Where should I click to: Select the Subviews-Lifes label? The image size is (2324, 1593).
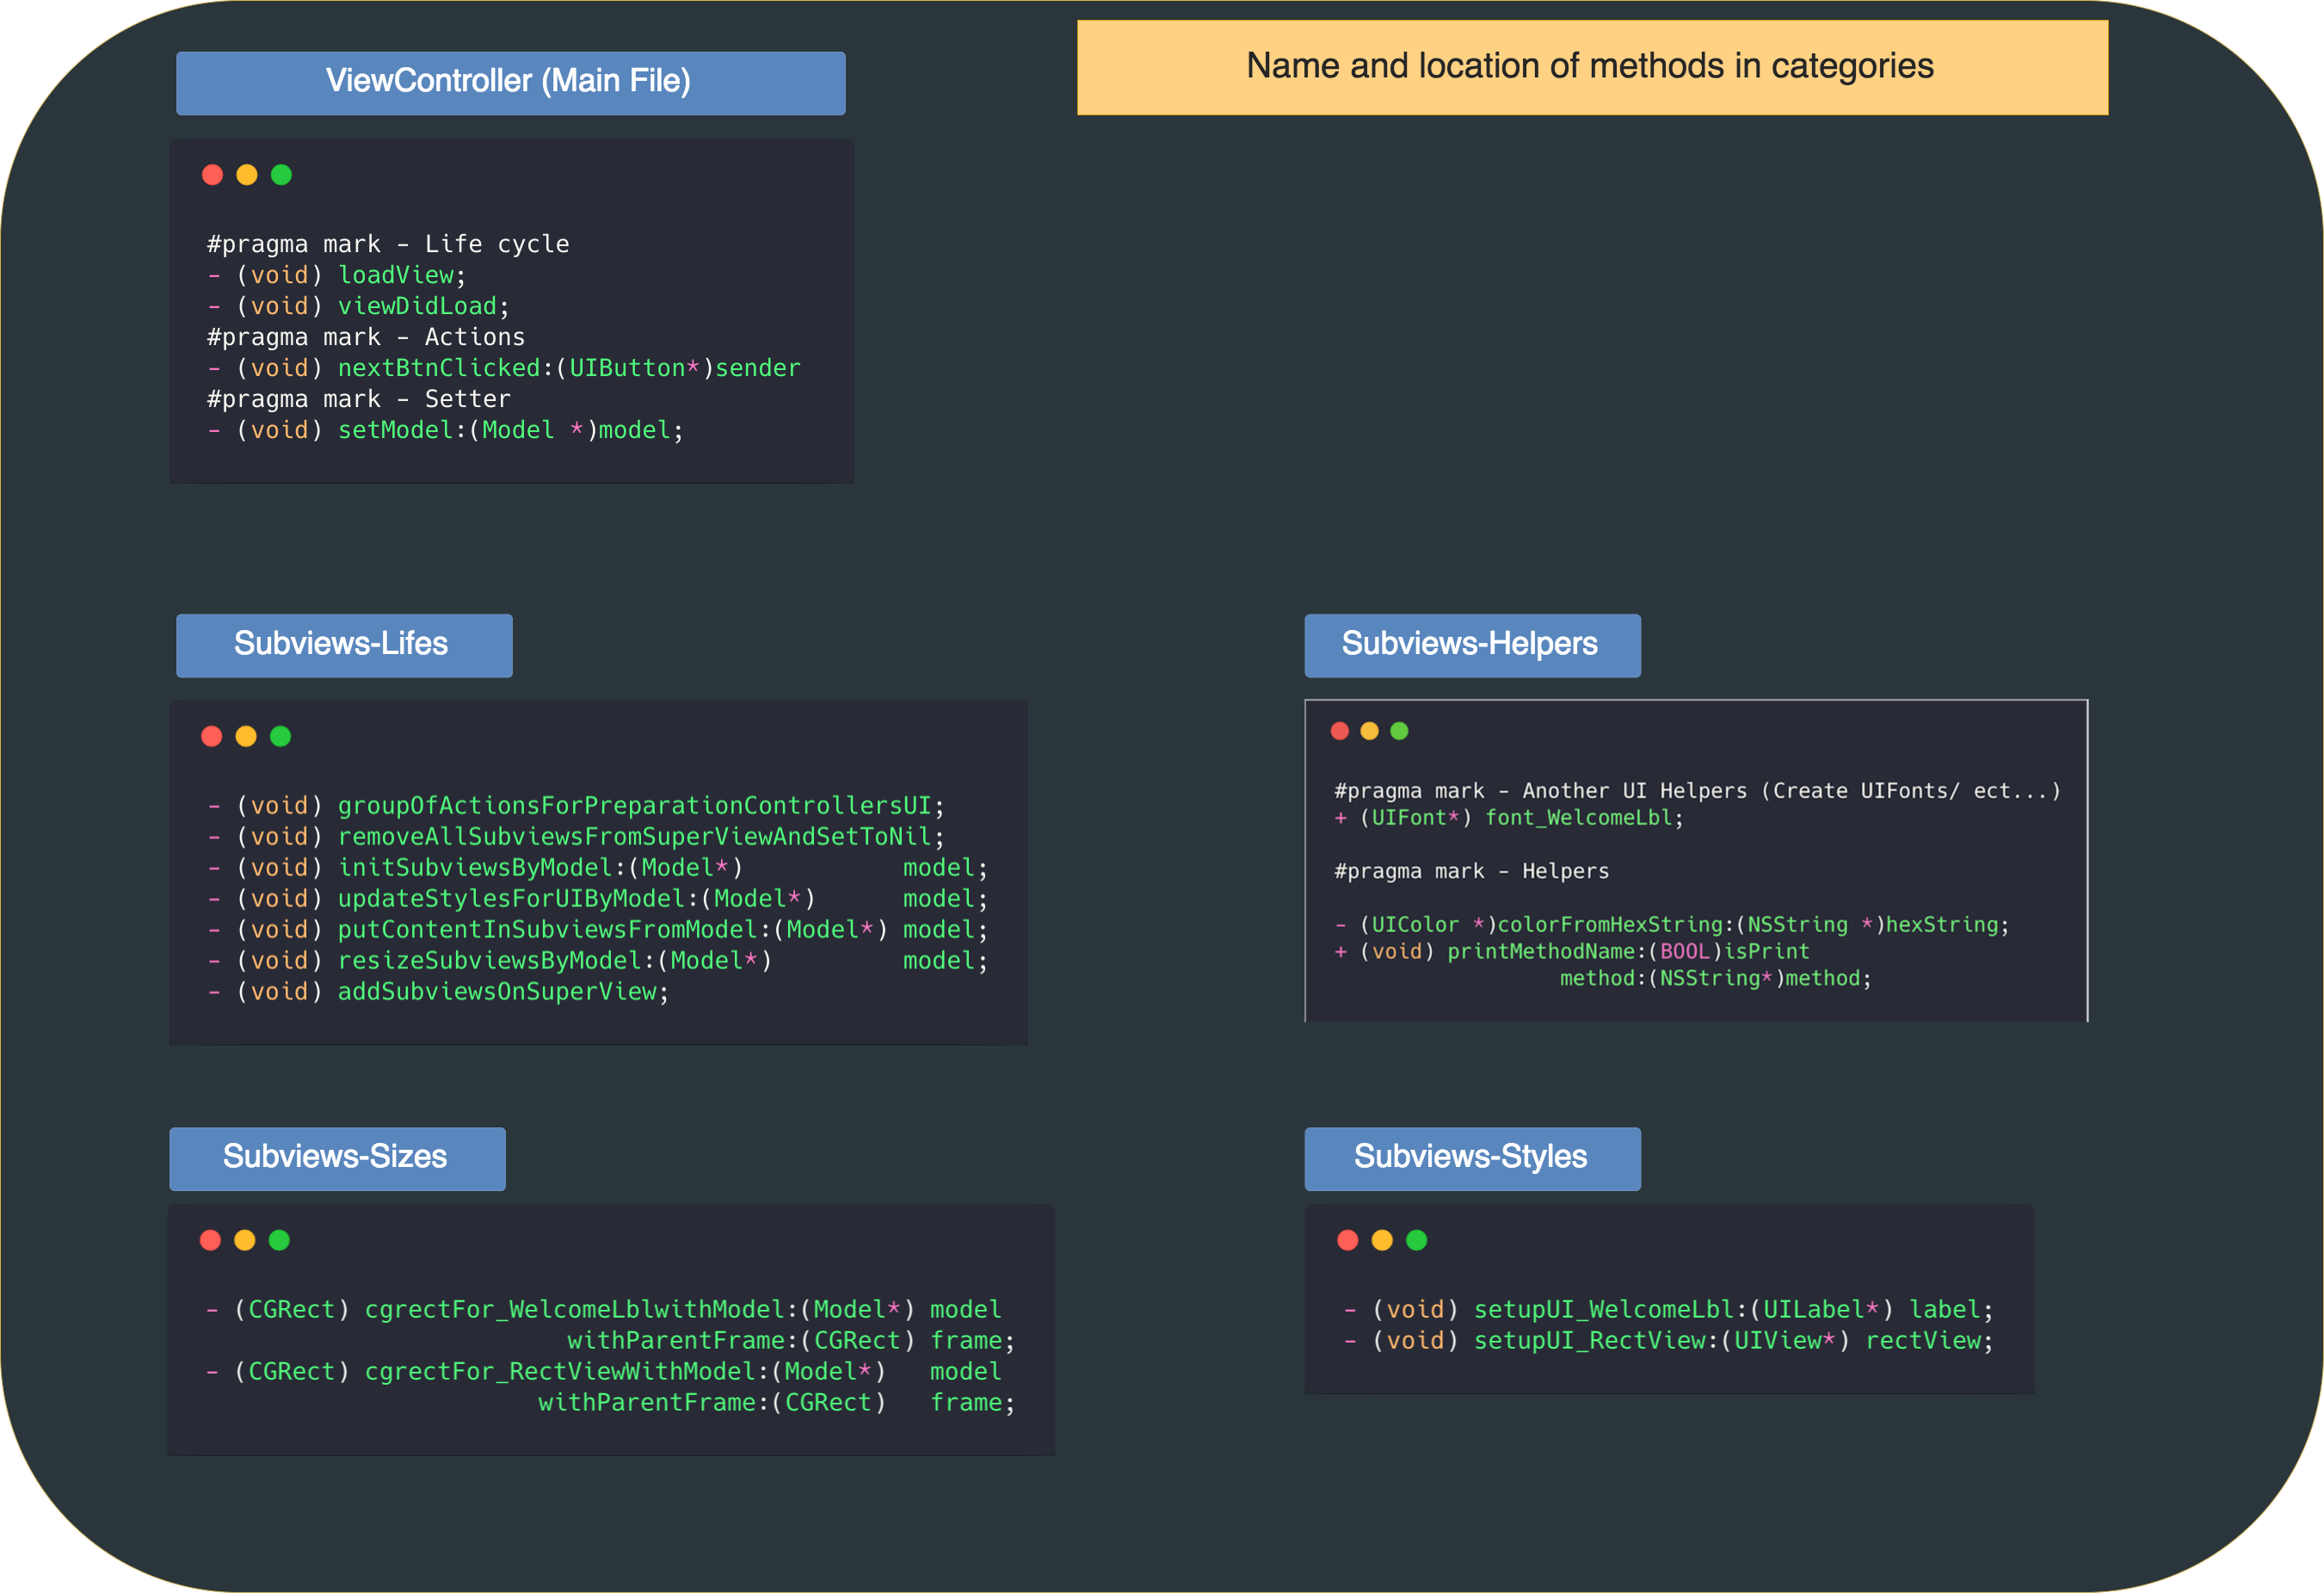point(343,645)
